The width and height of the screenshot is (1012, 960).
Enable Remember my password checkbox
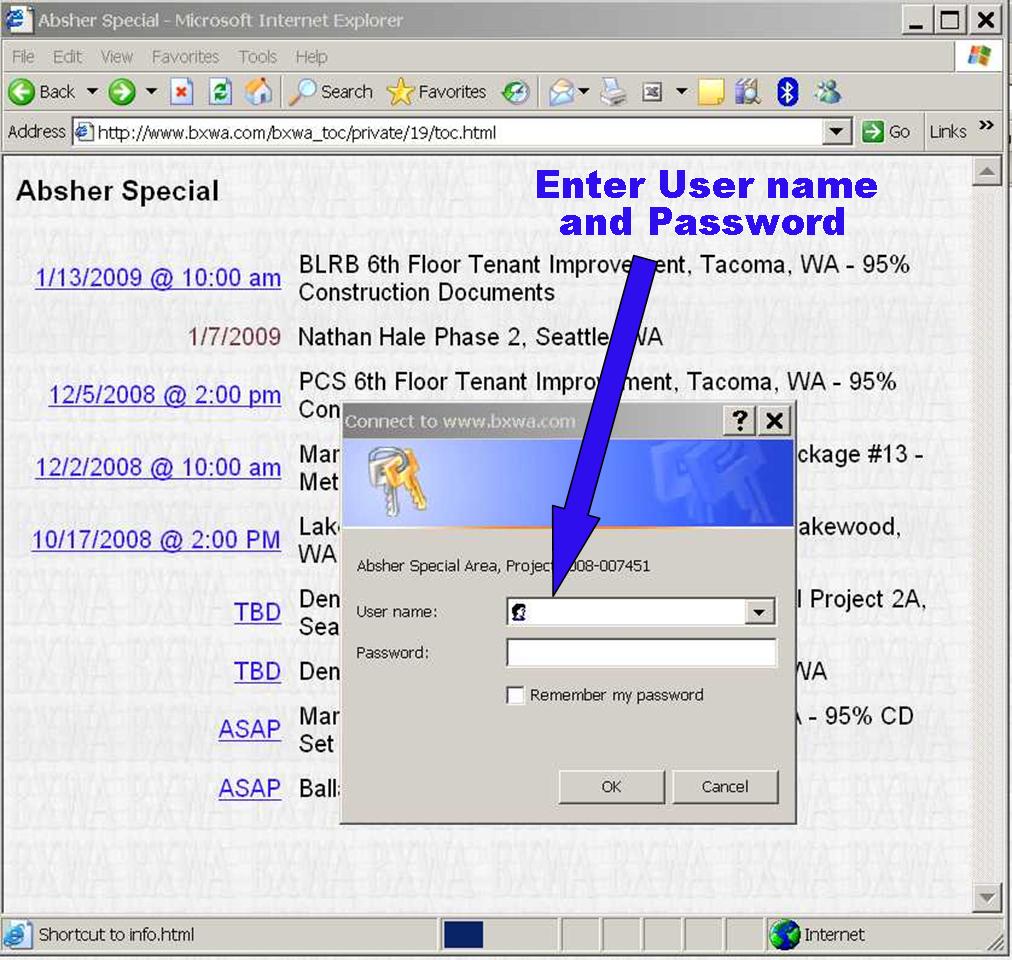516,695
